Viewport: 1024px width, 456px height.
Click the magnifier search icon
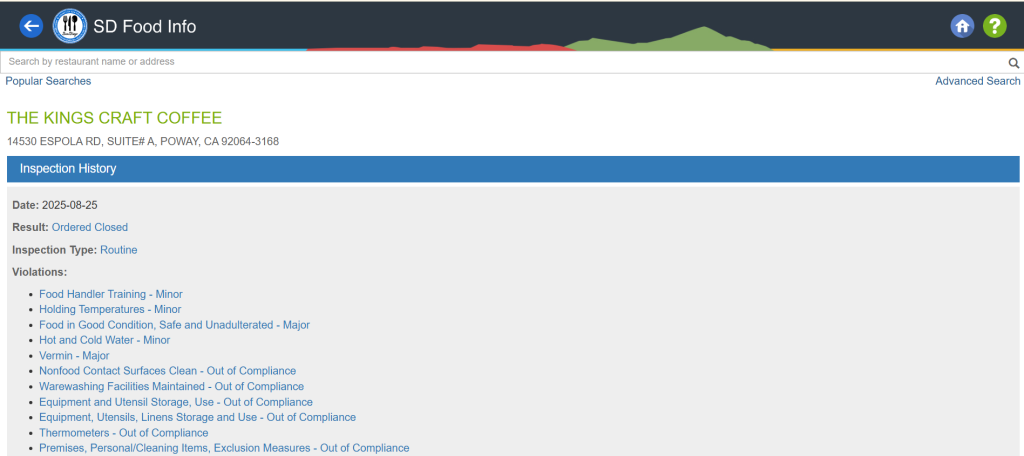pos(1014,63)
